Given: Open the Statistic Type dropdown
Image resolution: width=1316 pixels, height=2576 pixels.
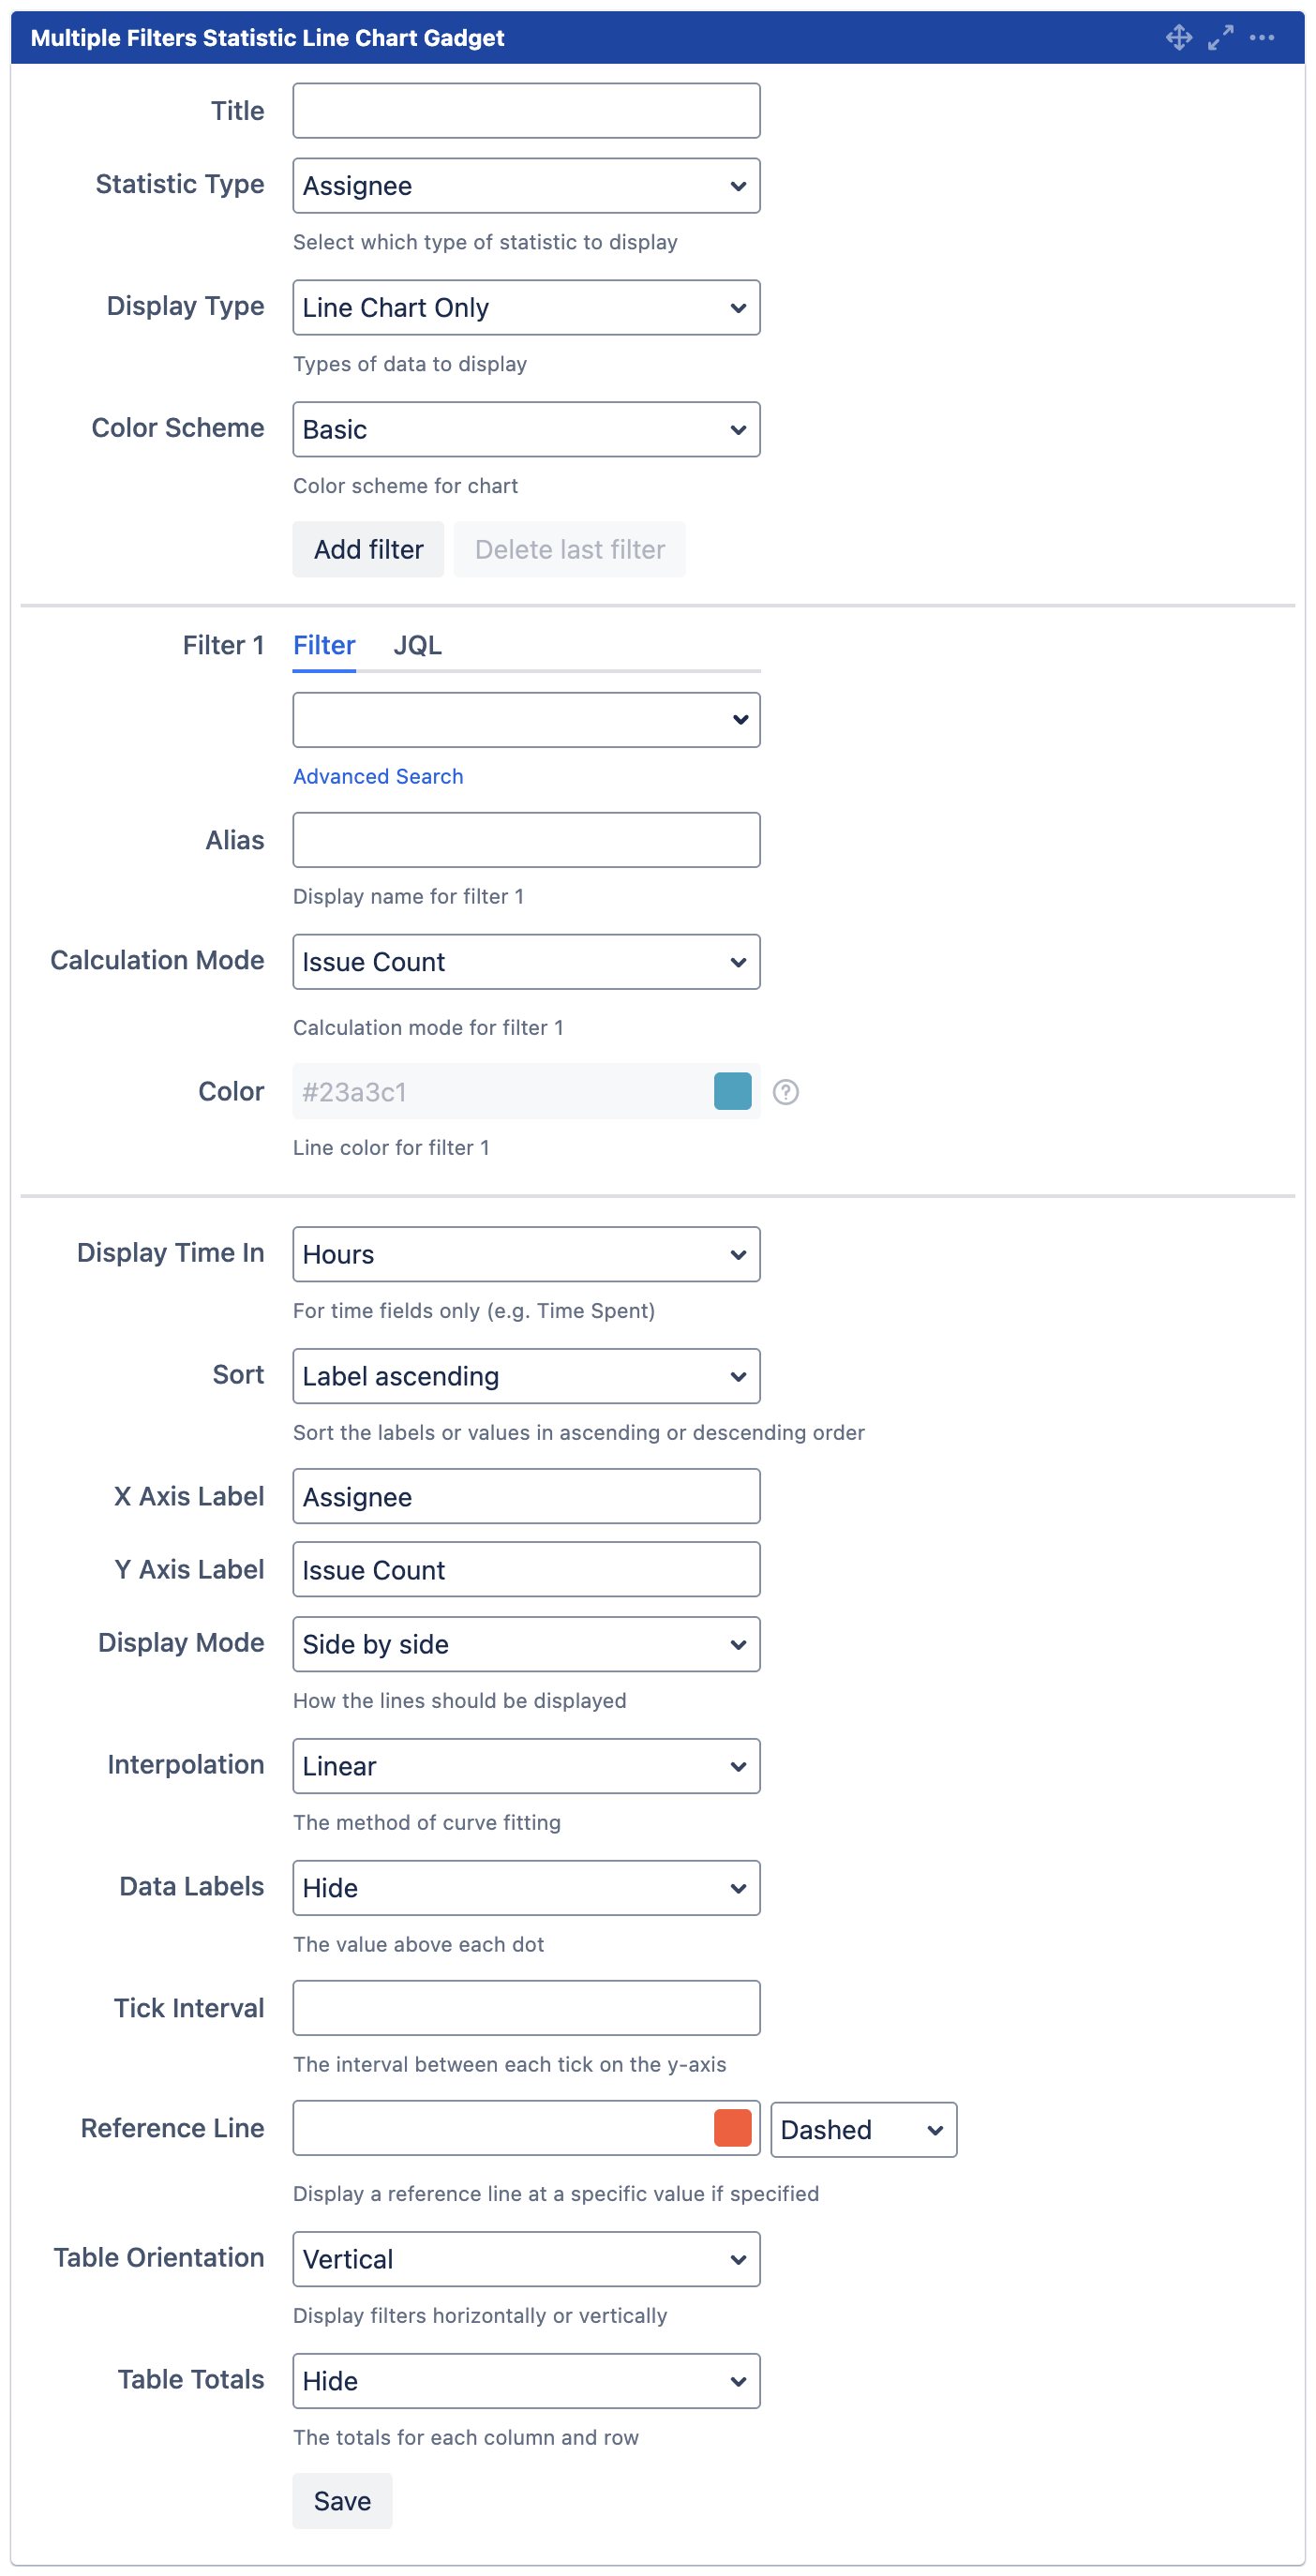Looking at the screenshot, I should [526, 186].
